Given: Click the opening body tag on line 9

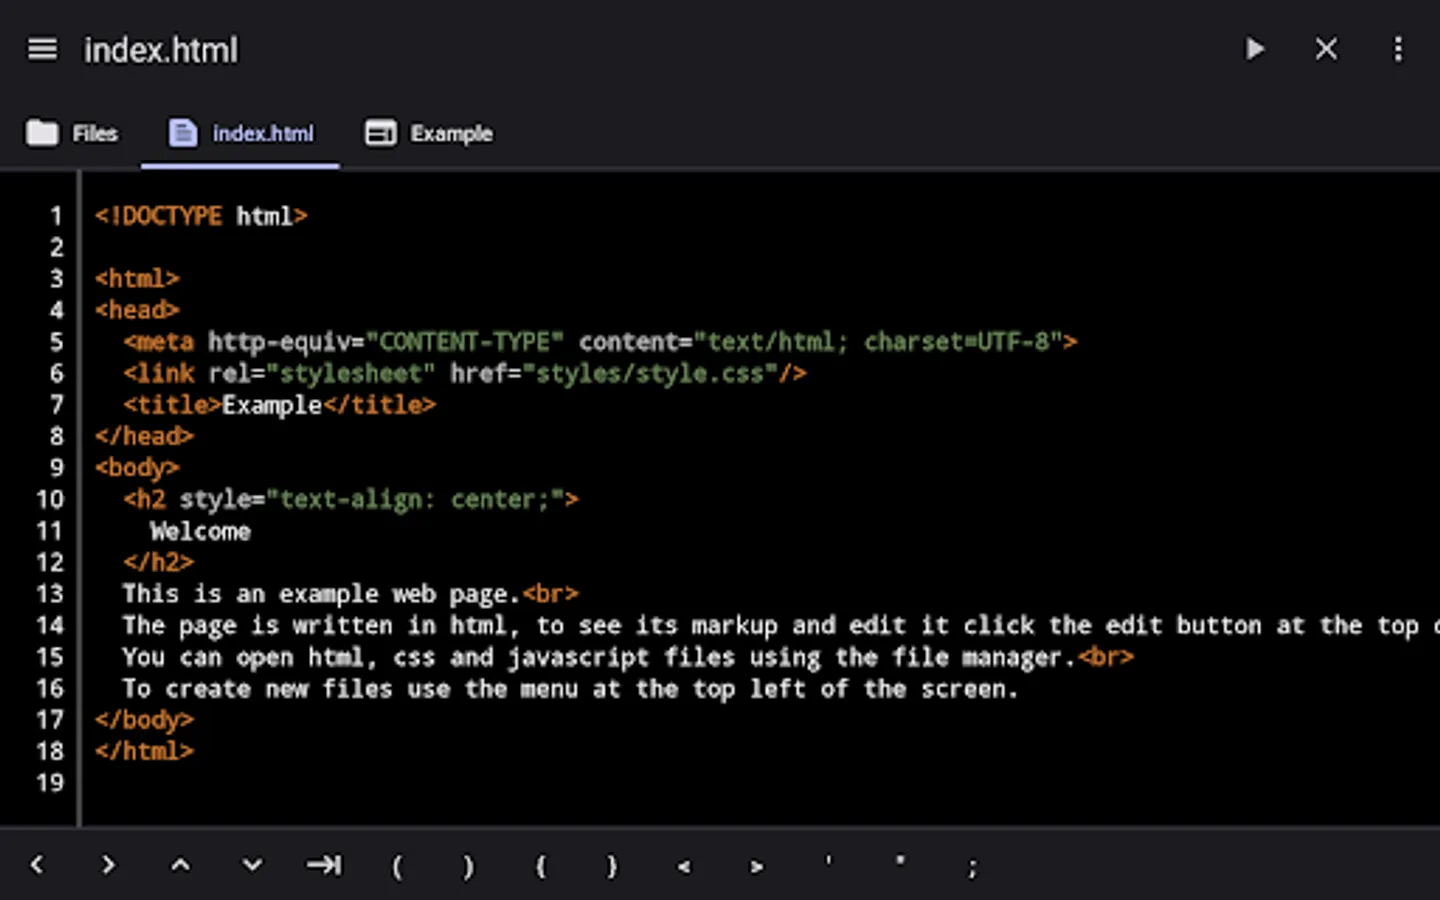Looking at the screenshot, I should point(137,468).
